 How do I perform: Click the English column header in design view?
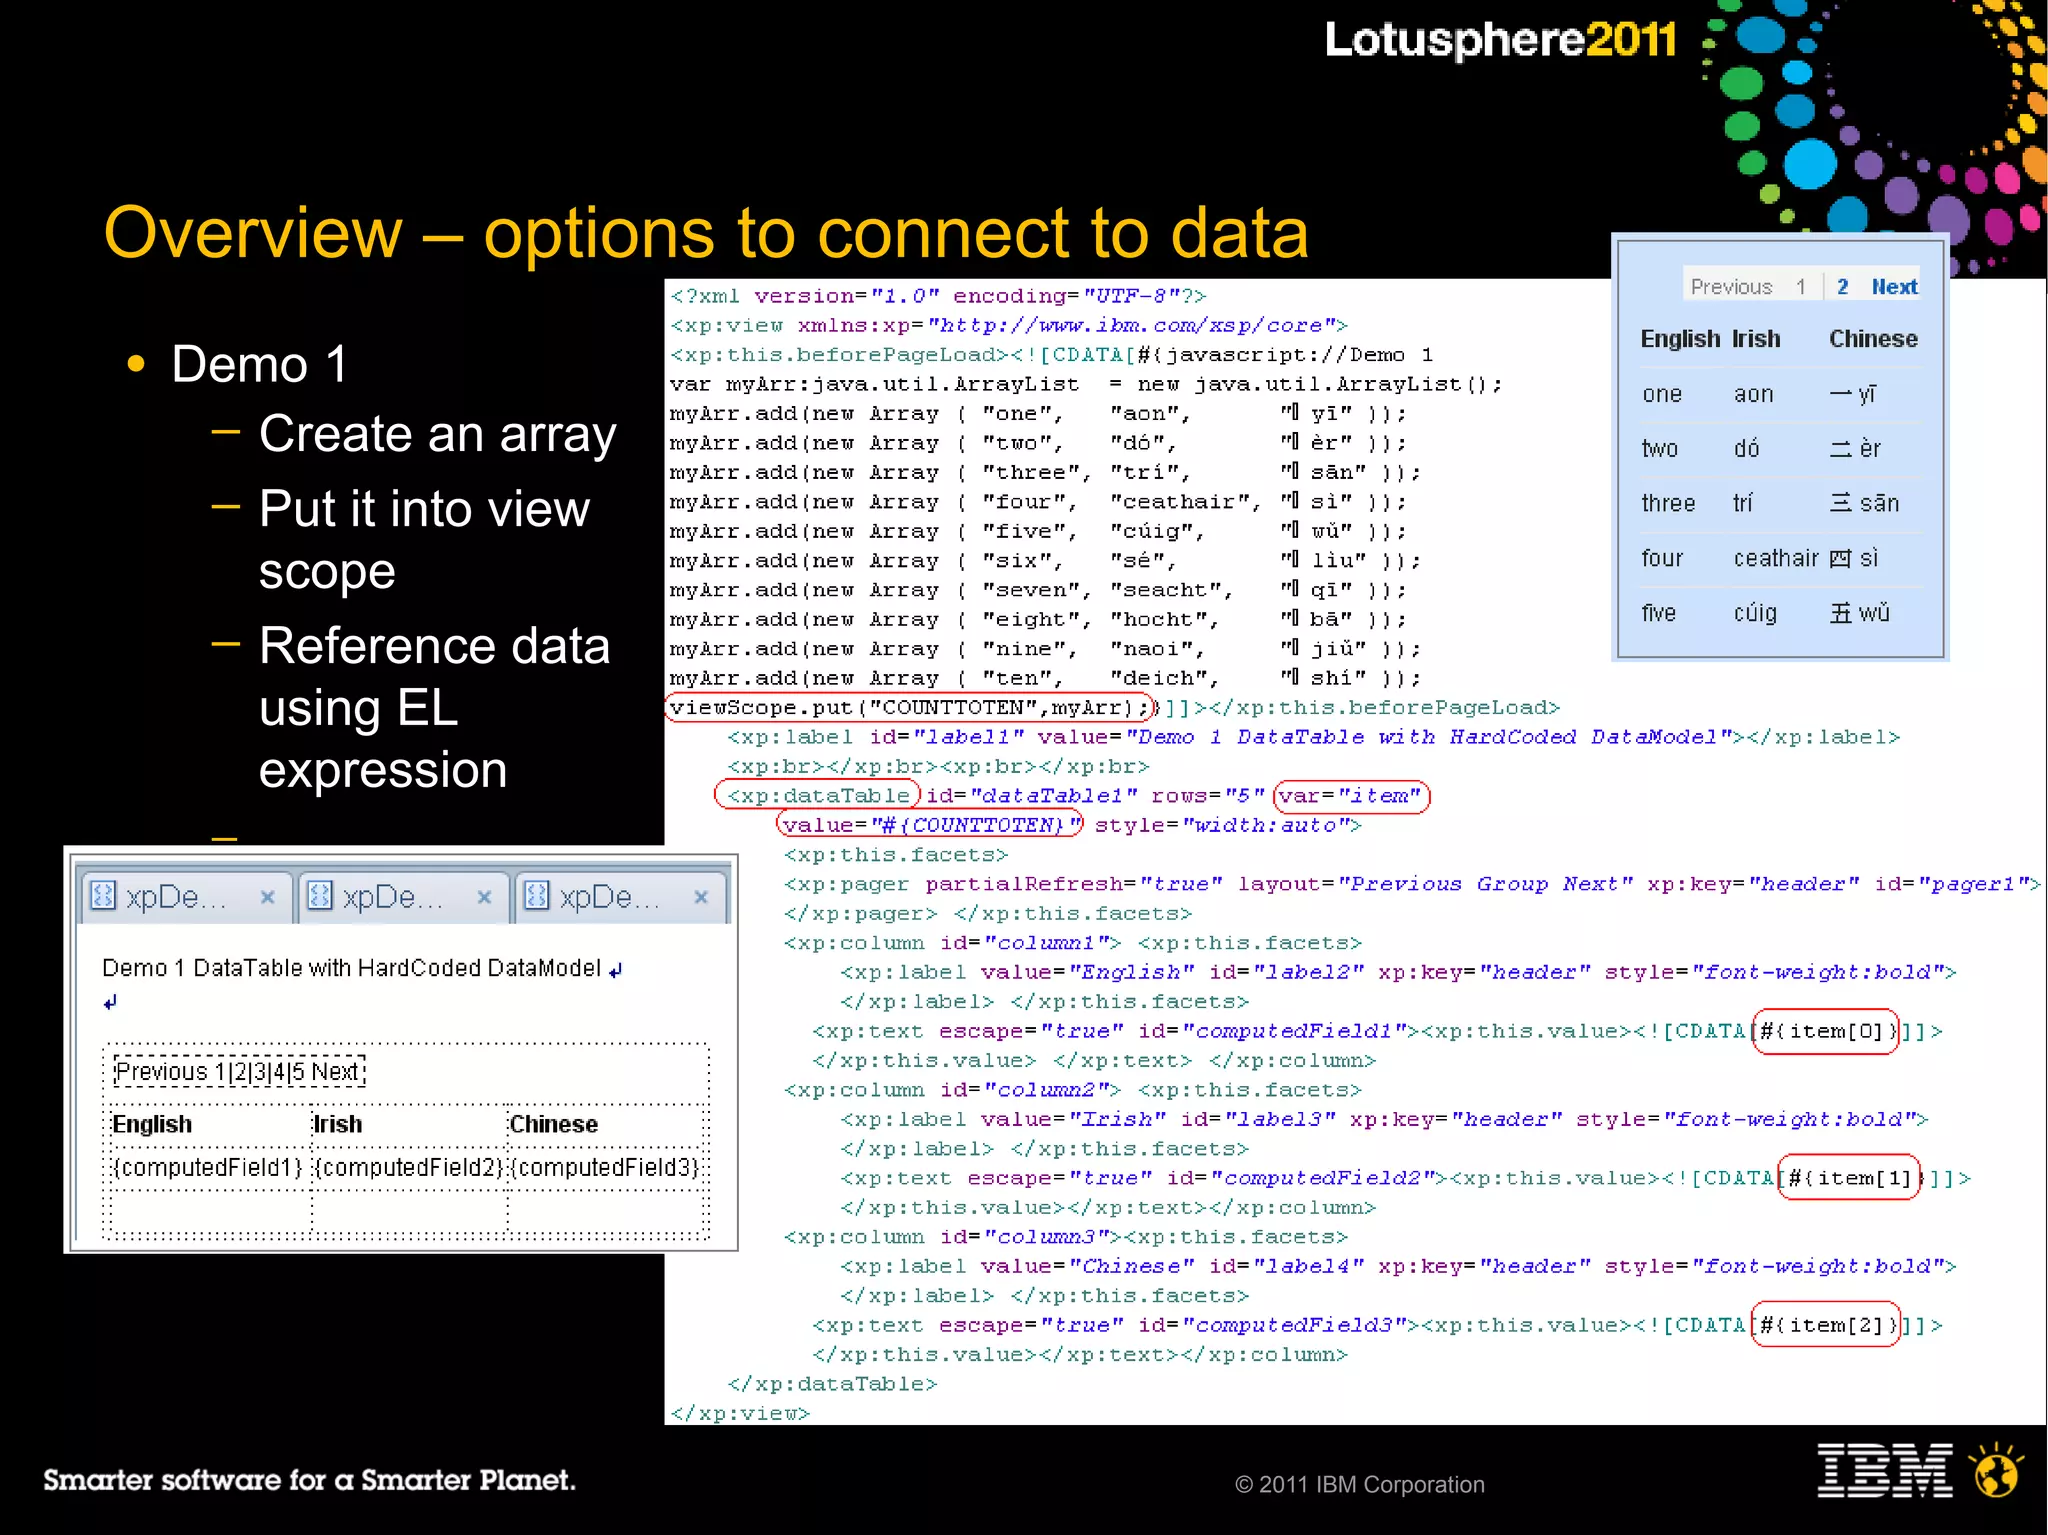[x=152, y=1124]
